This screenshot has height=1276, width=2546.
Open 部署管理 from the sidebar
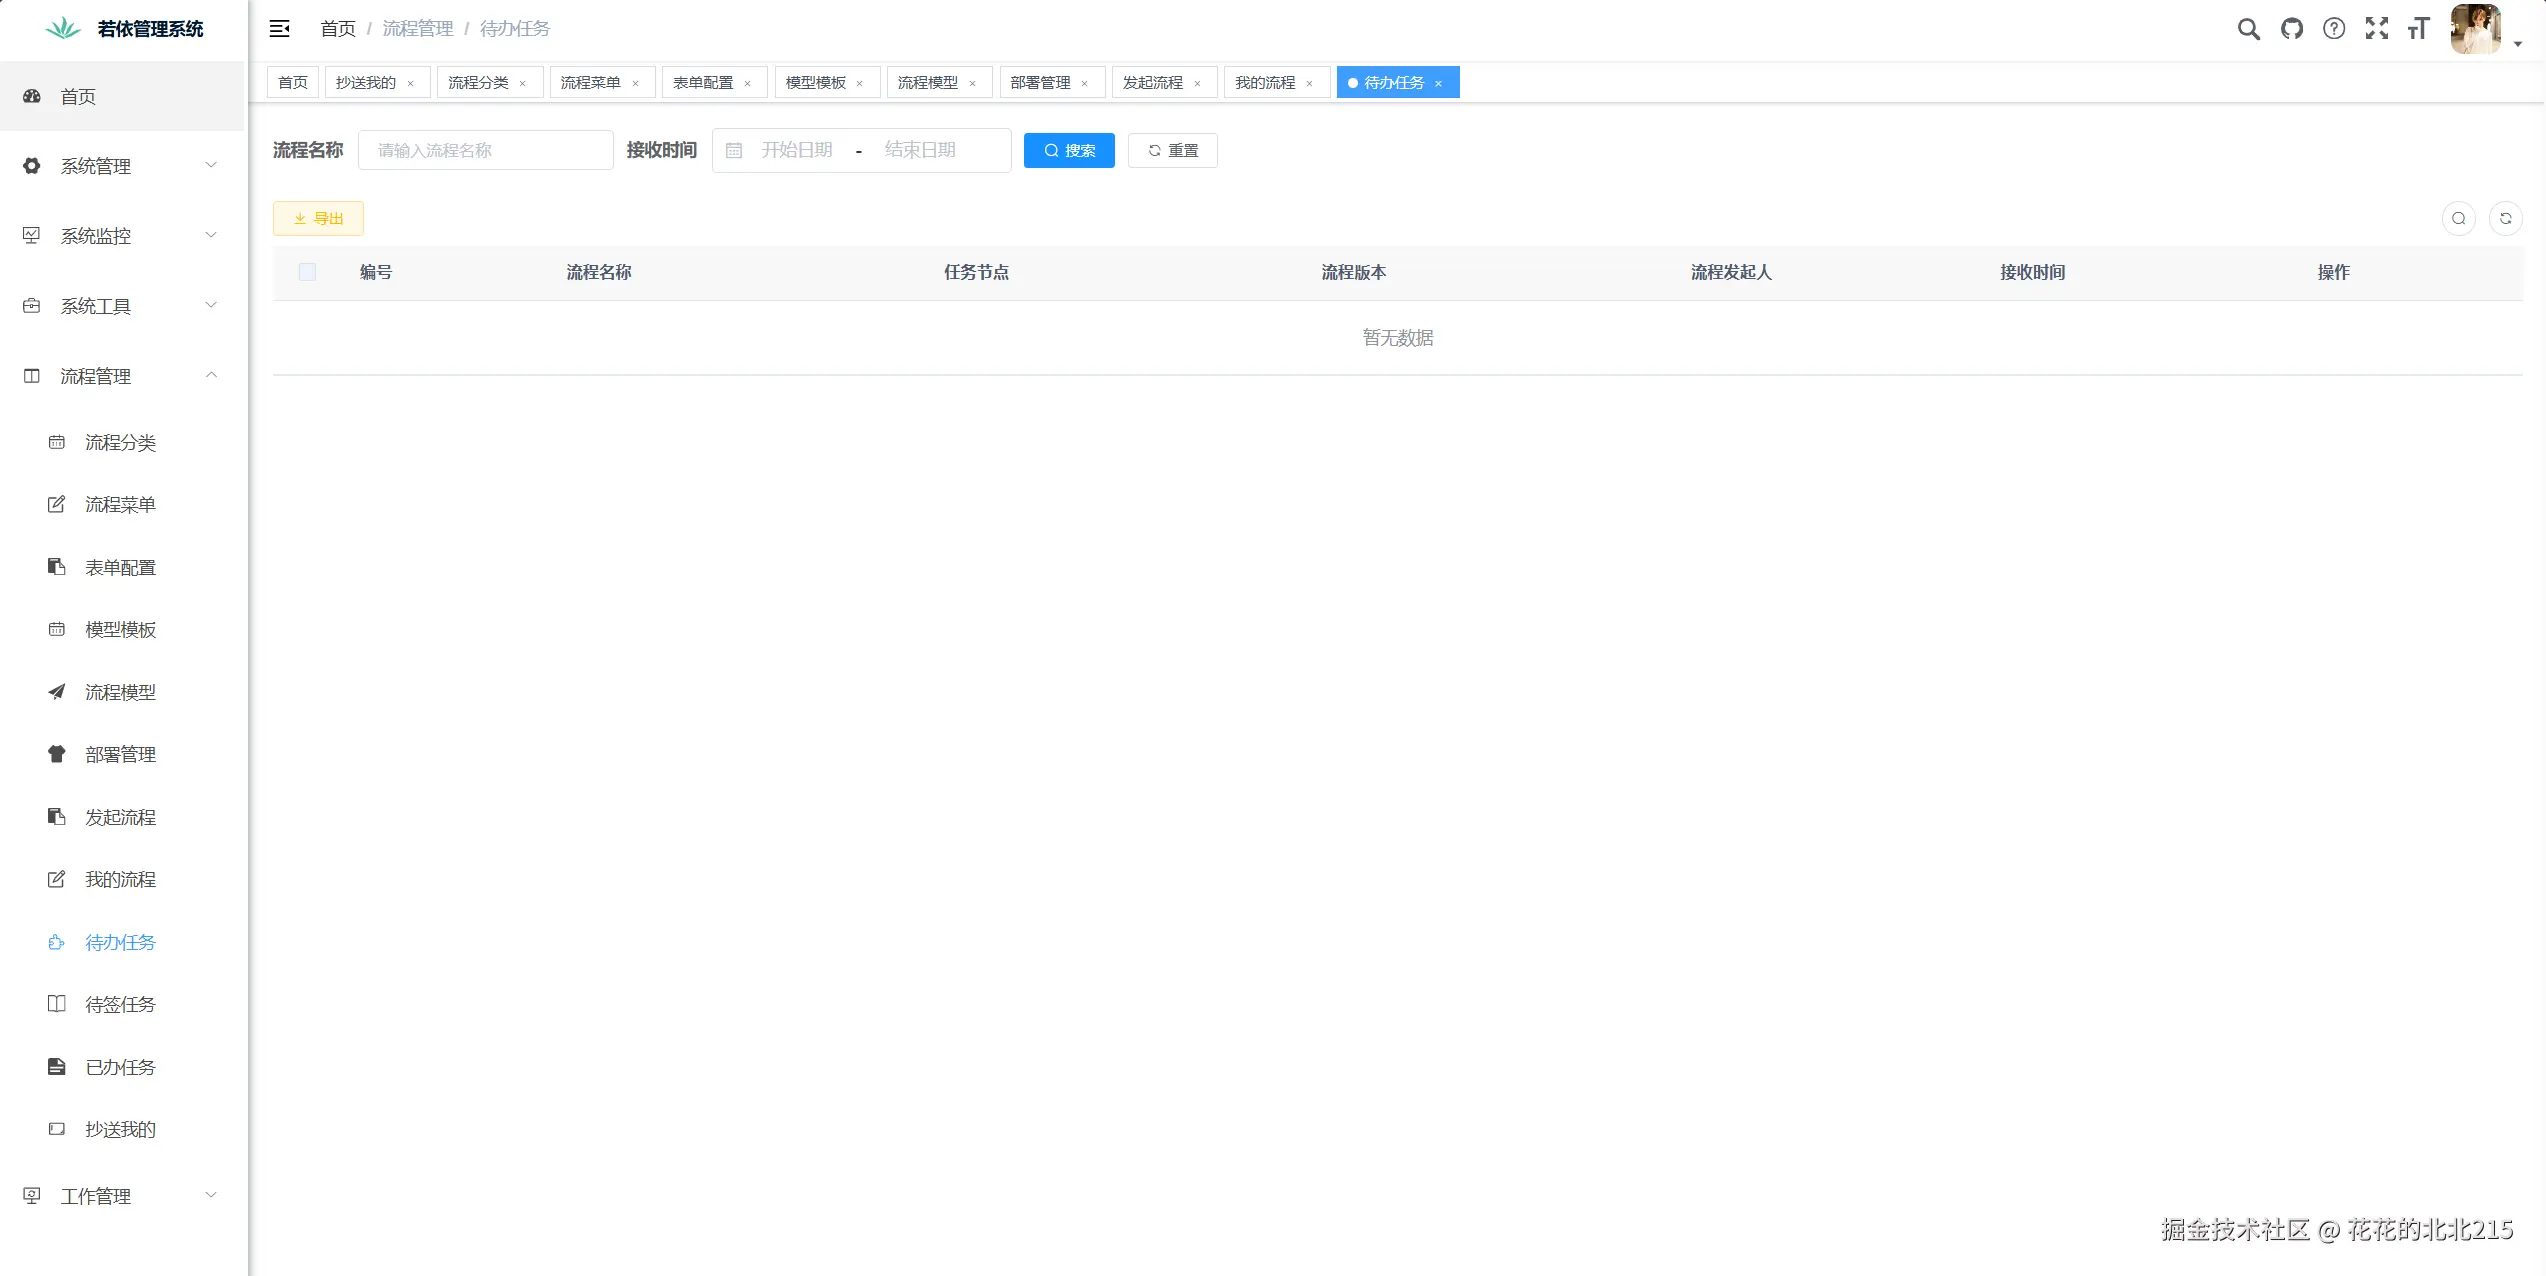click(x=120, y=754)
